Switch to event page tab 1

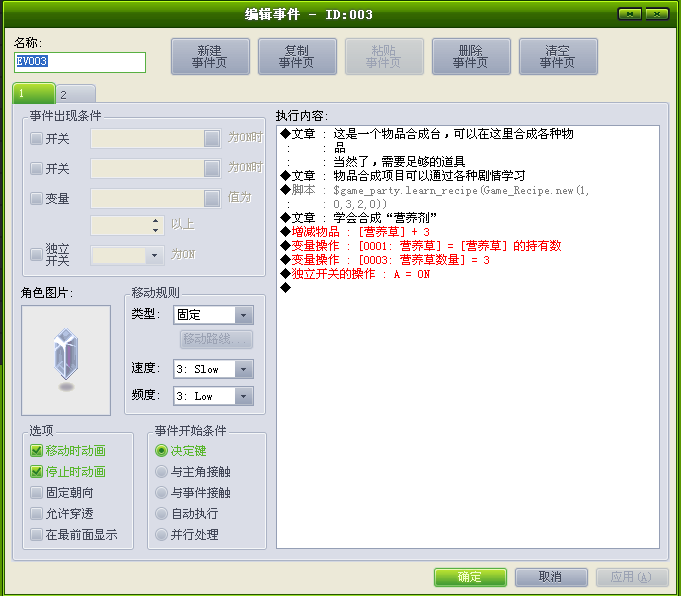coord(34,93)
